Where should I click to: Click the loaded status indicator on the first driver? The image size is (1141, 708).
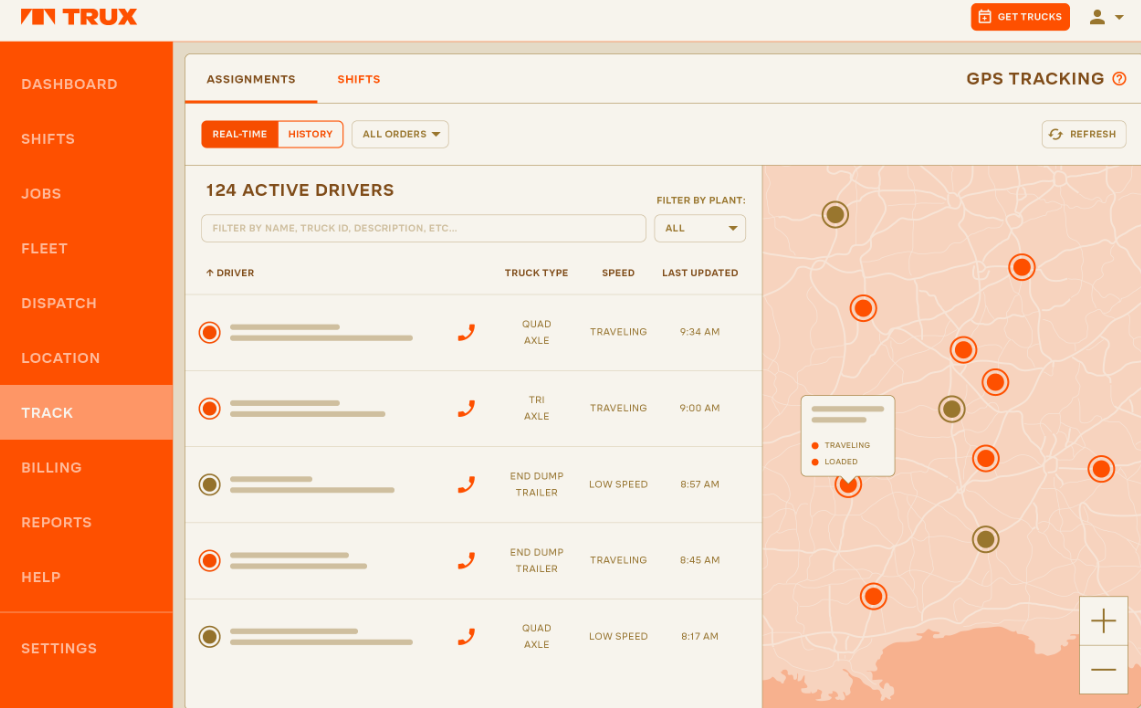[x=209, y=331]
